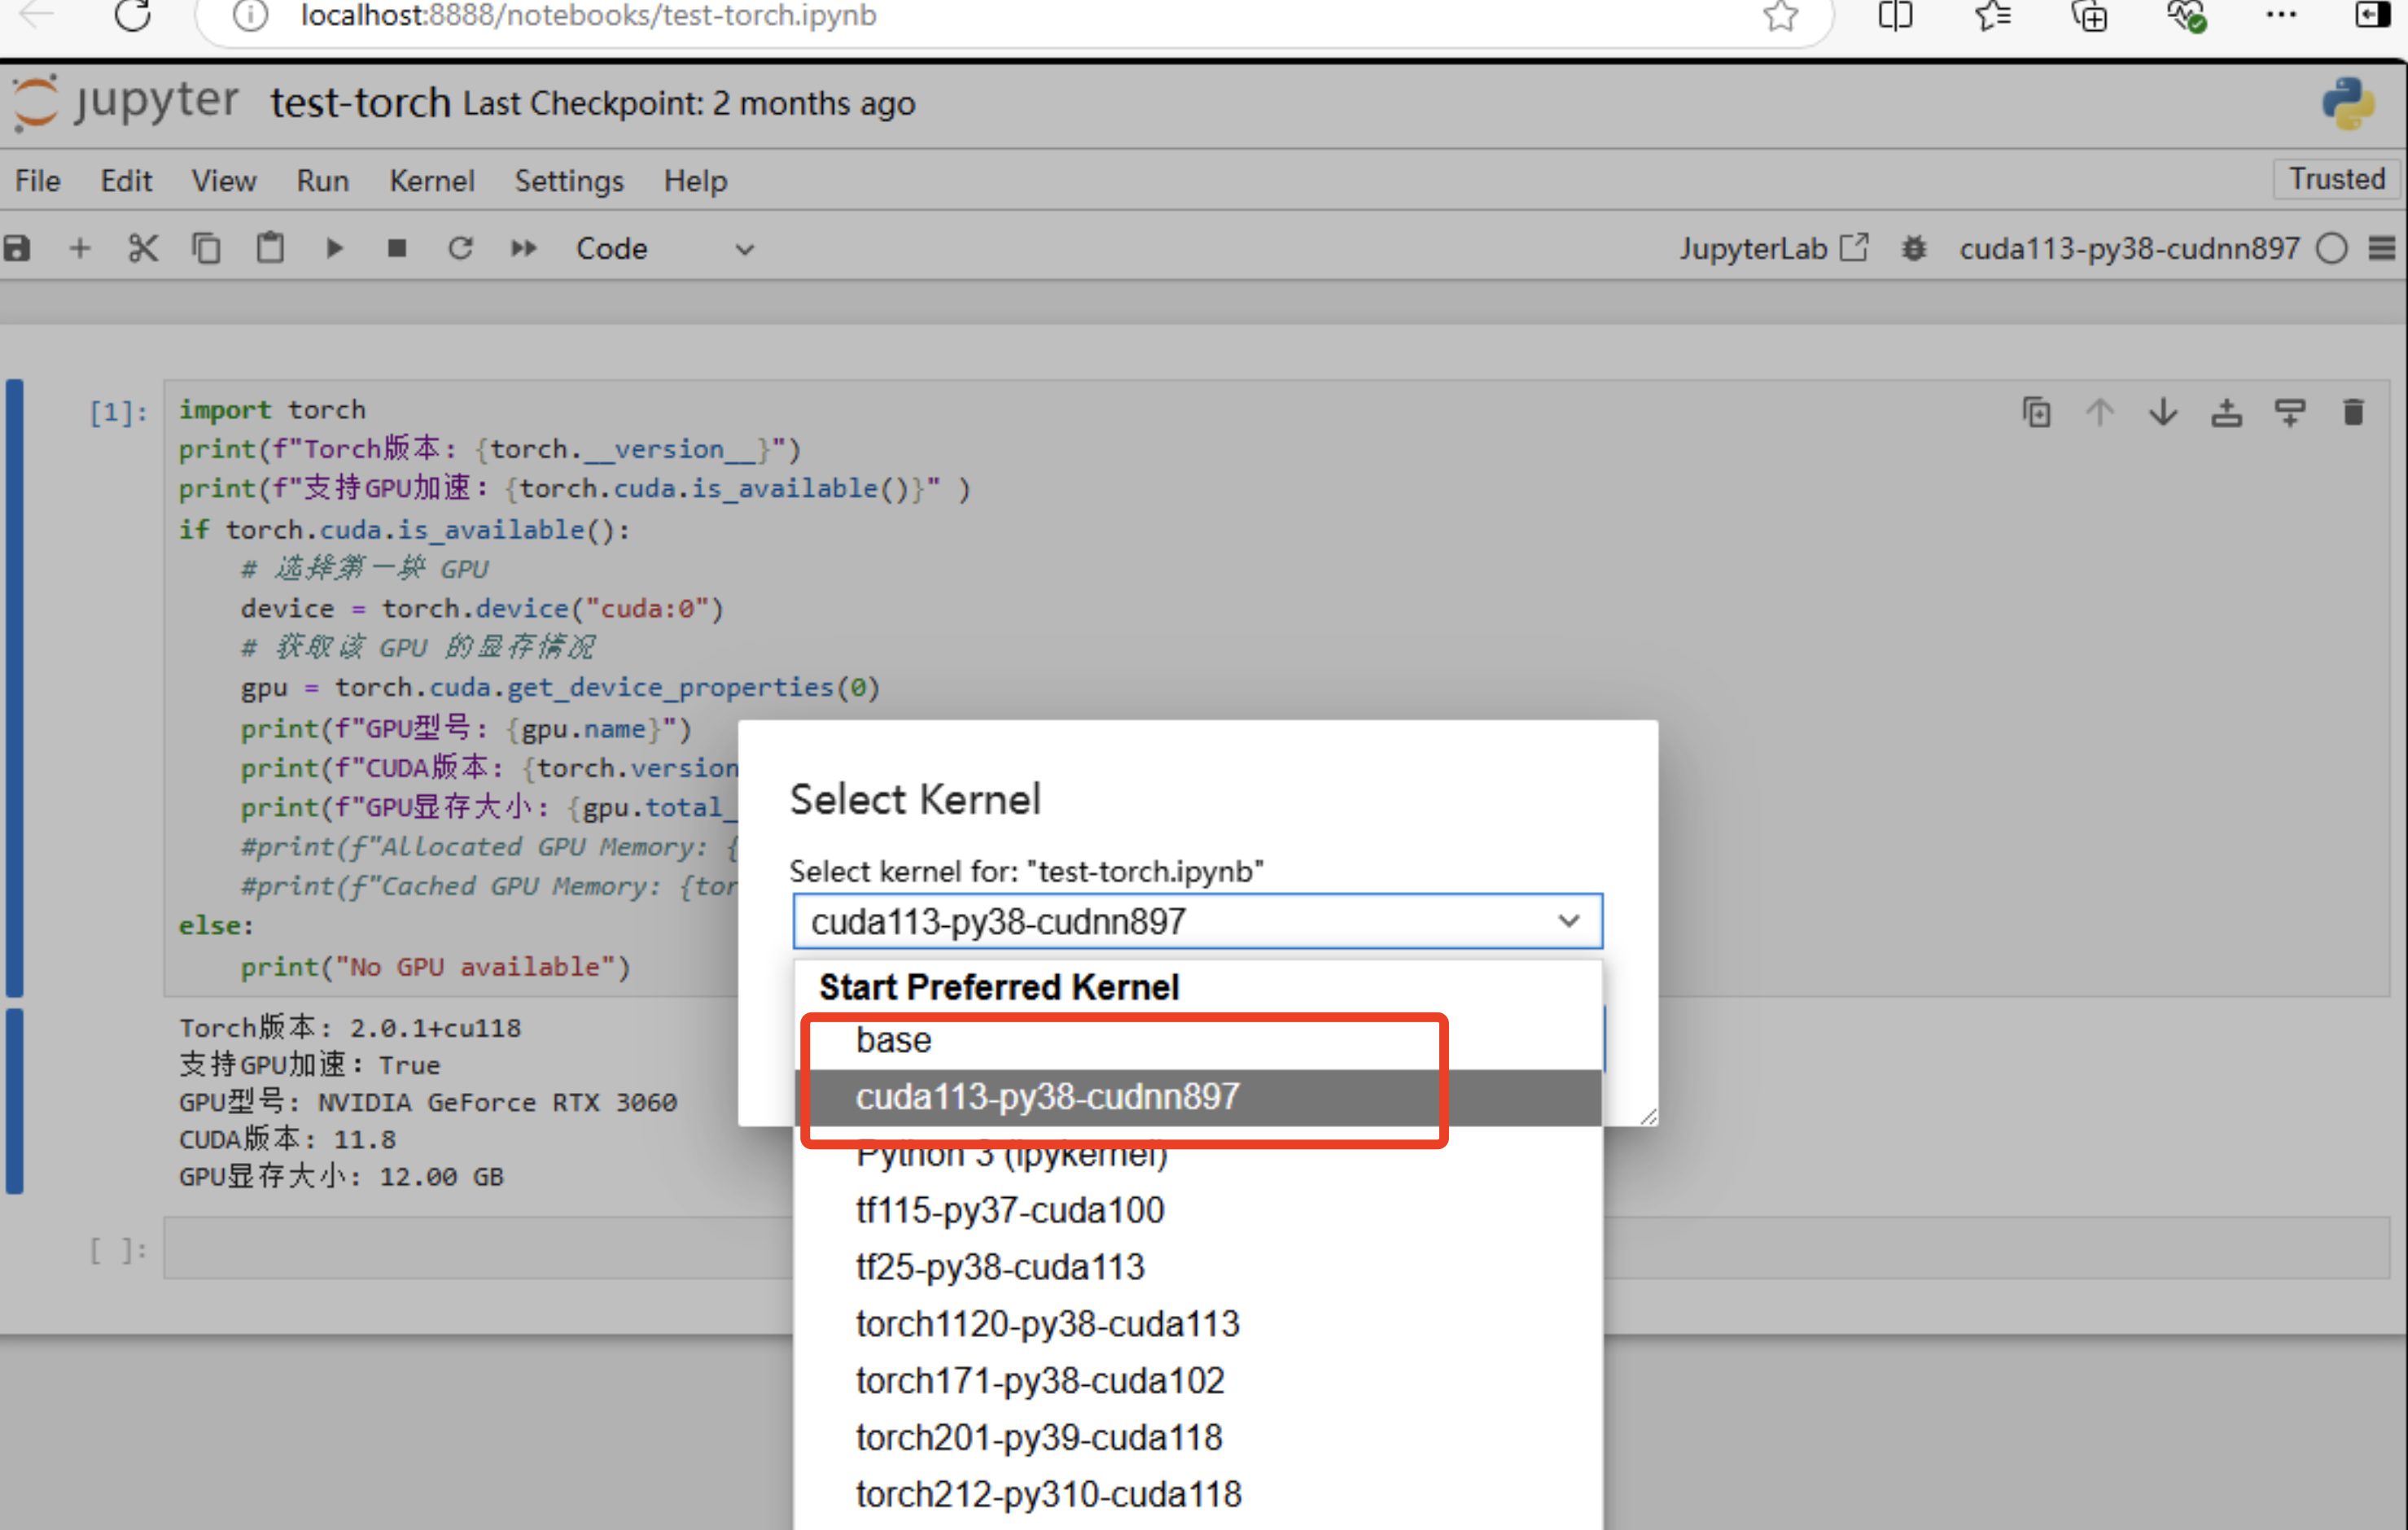Save the notebook with the floppy disk icon
Viewport: 2408px width, 1530px height.
point(17,248)
